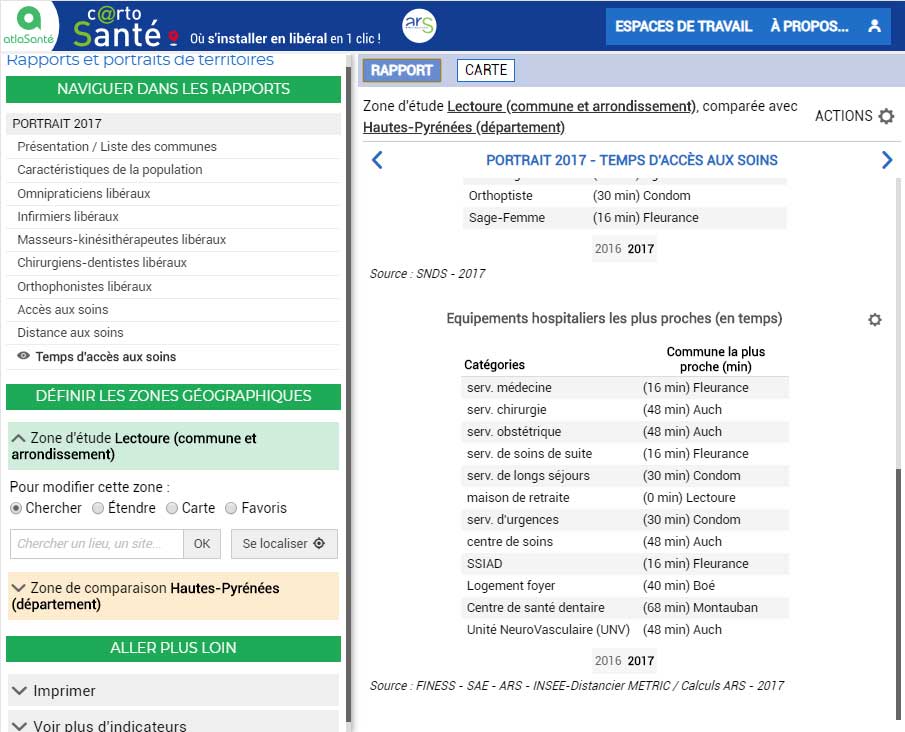Click the Chercher un lieu search field
The image size is (905, 732).
pos(97,544)
